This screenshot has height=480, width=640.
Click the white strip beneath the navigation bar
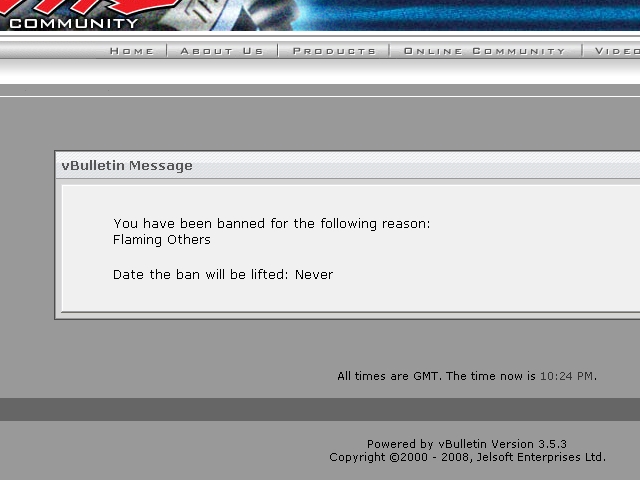point(320,71)
